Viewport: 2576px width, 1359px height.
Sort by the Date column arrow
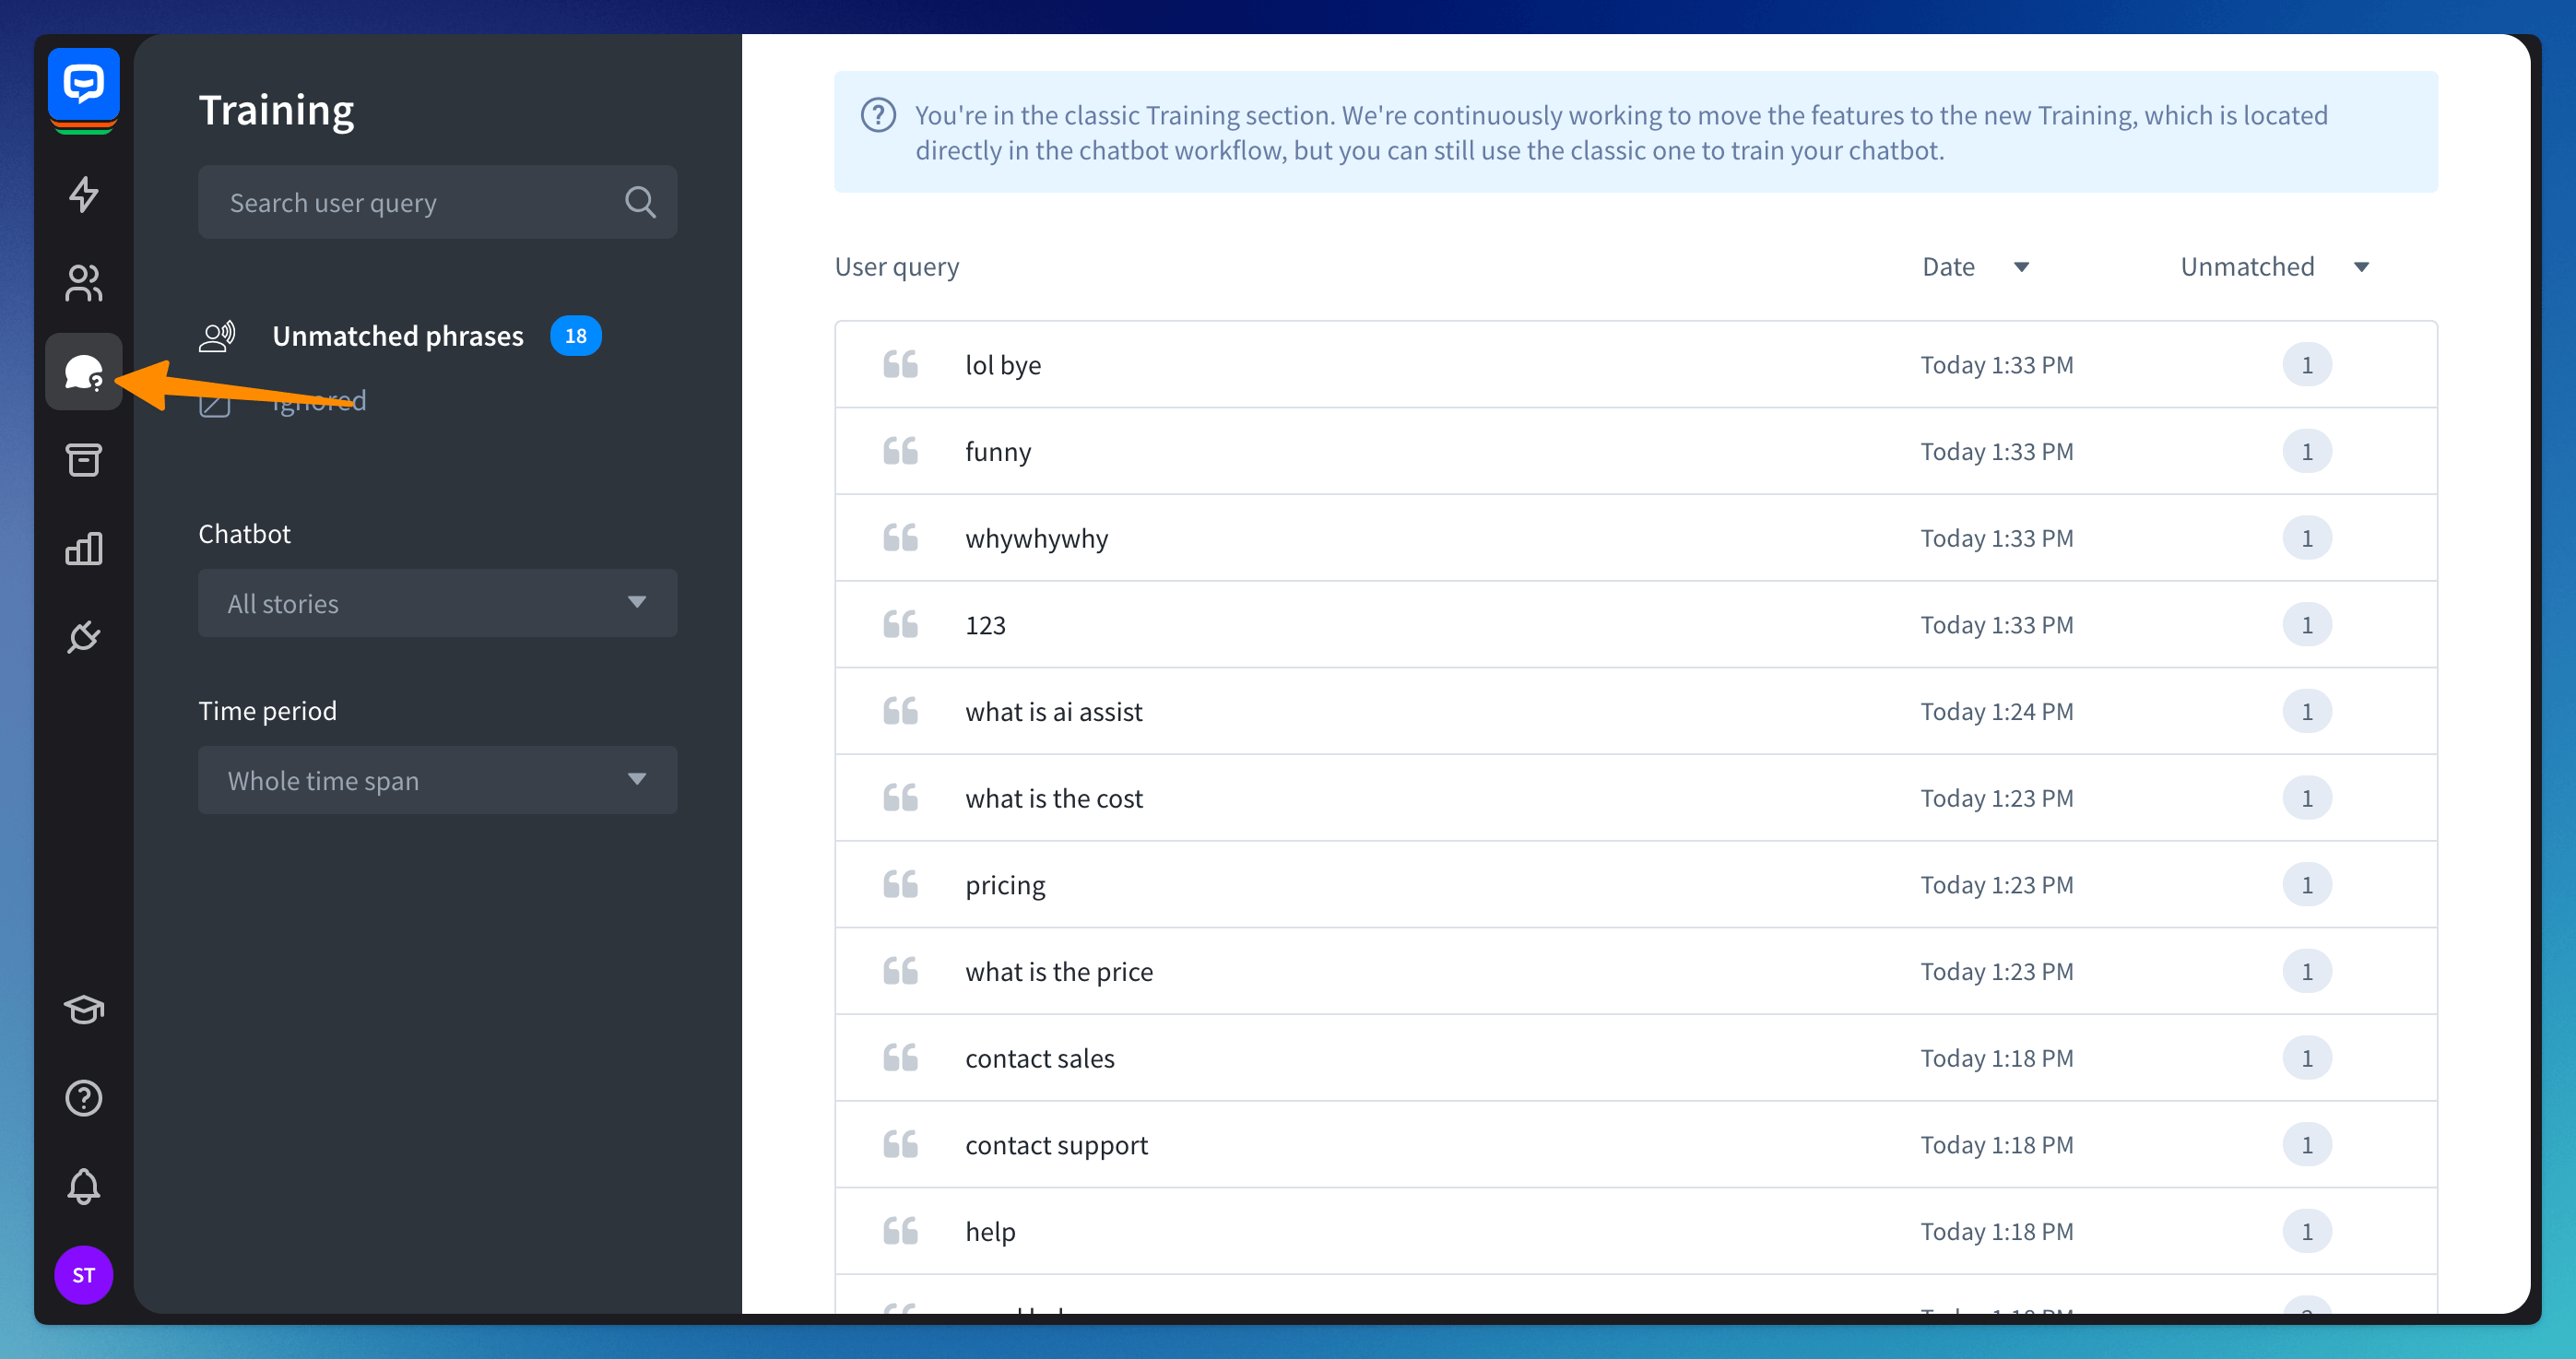click(x=2021, y=267)
